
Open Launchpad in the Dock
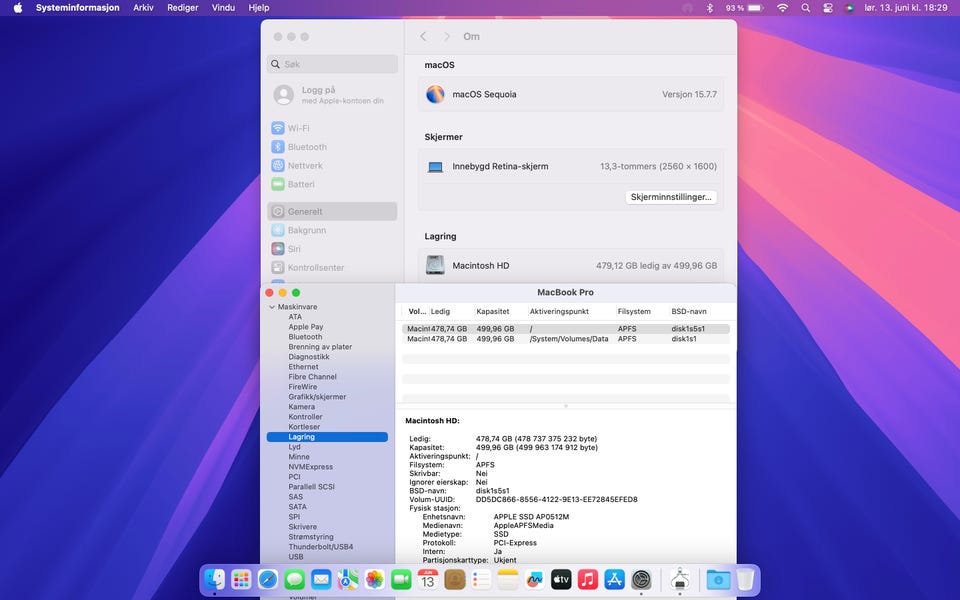(x=241, y=579)
